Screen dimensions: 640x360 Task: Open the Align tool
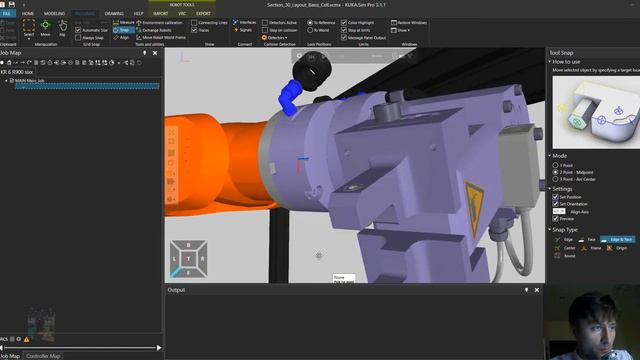[x=121, y=38]
